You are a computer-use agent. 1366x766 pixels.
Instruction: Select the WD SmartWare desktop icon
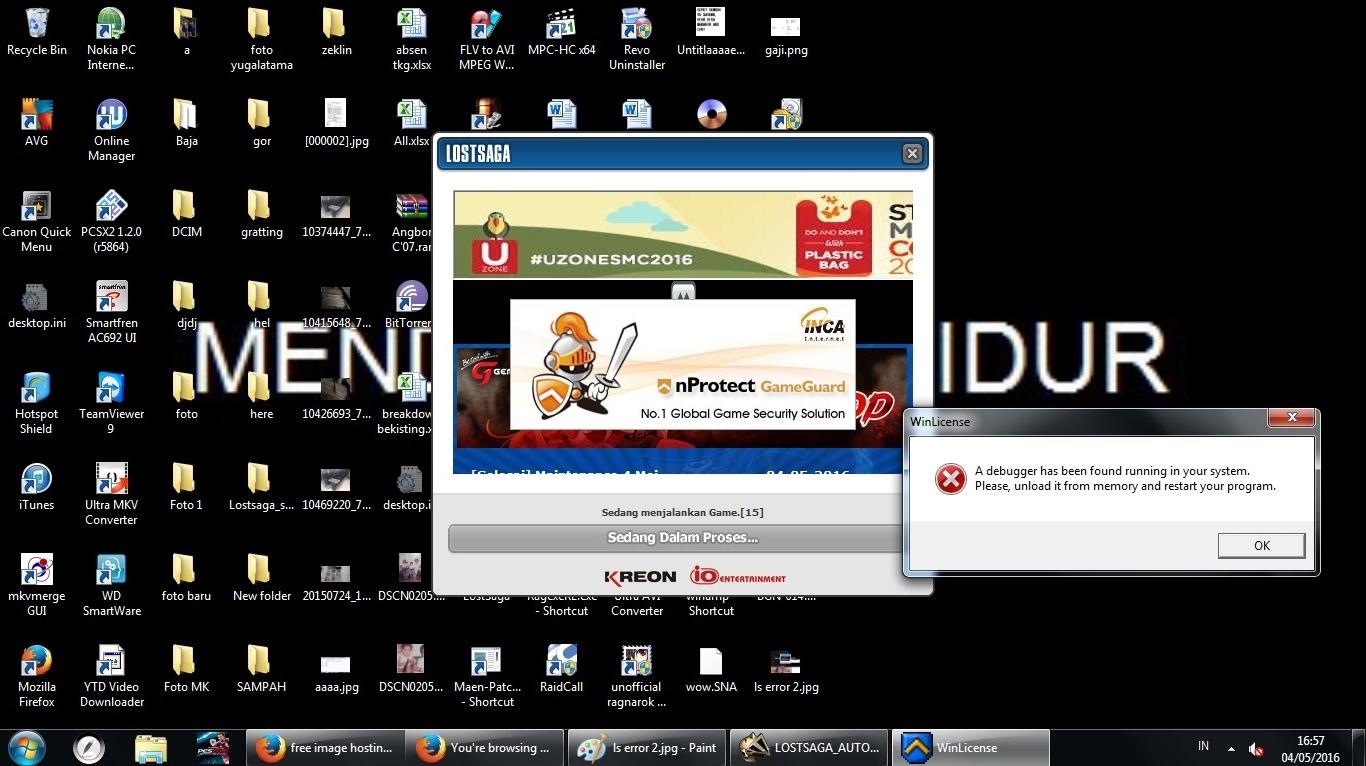tap(111, 585)
